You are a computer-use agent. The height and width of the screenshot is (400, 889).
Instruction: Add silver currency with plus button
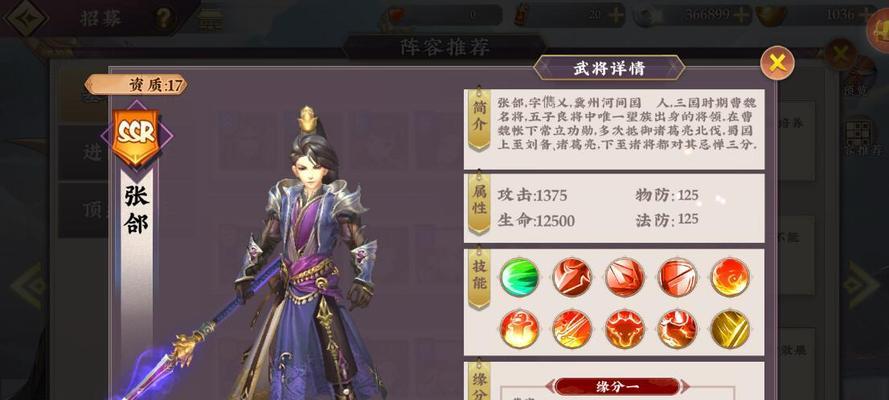[740, 15]
